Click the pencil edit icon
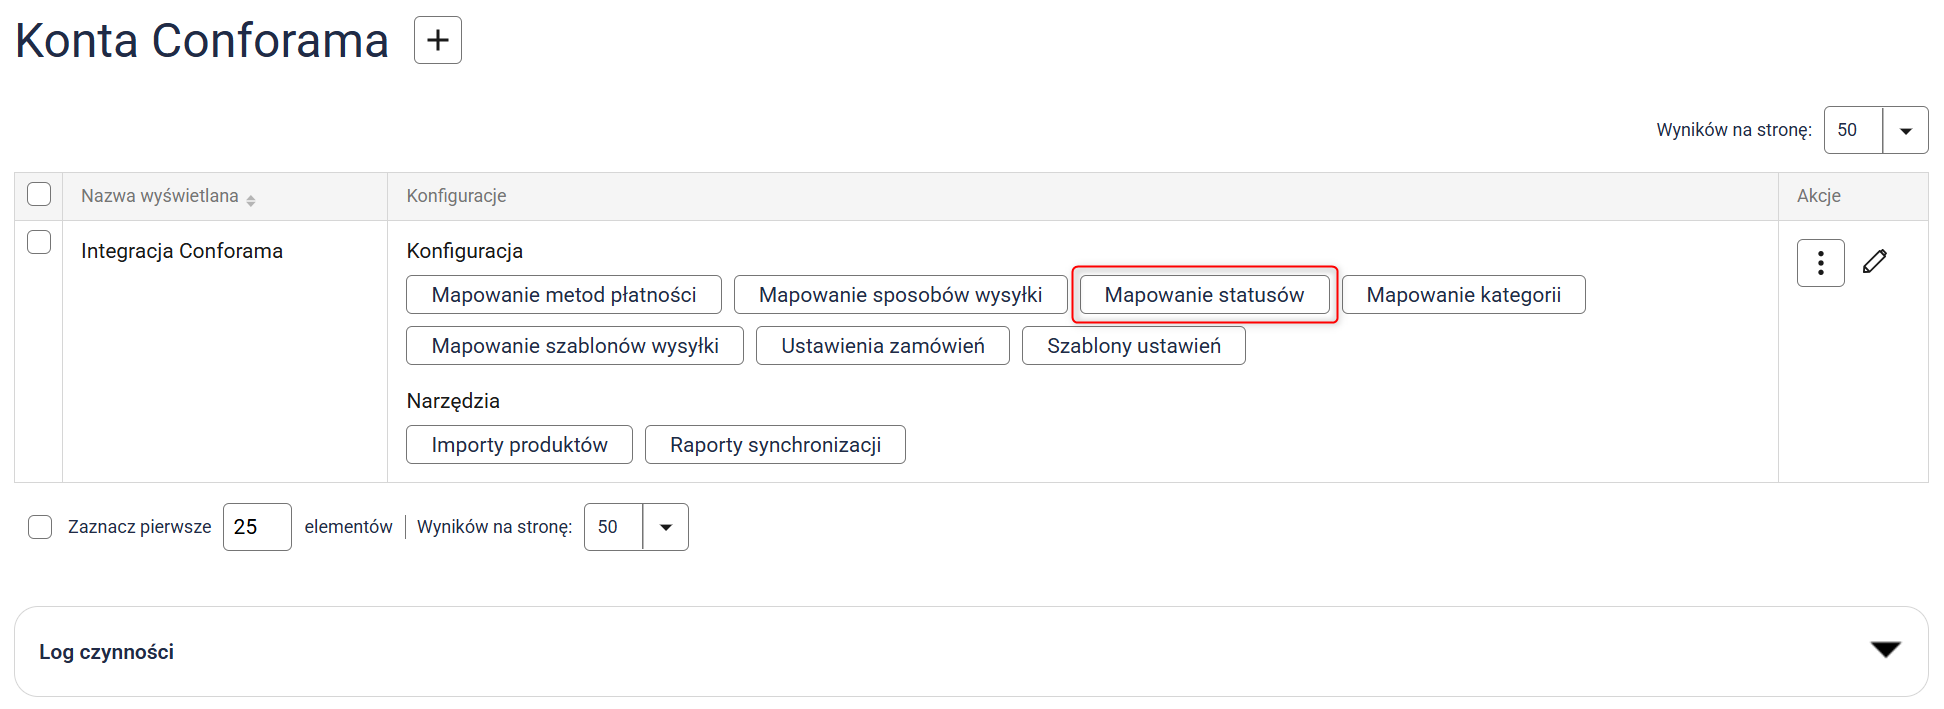The width and height of the screenshot is (1944, 709). [x=1875, y=262]
